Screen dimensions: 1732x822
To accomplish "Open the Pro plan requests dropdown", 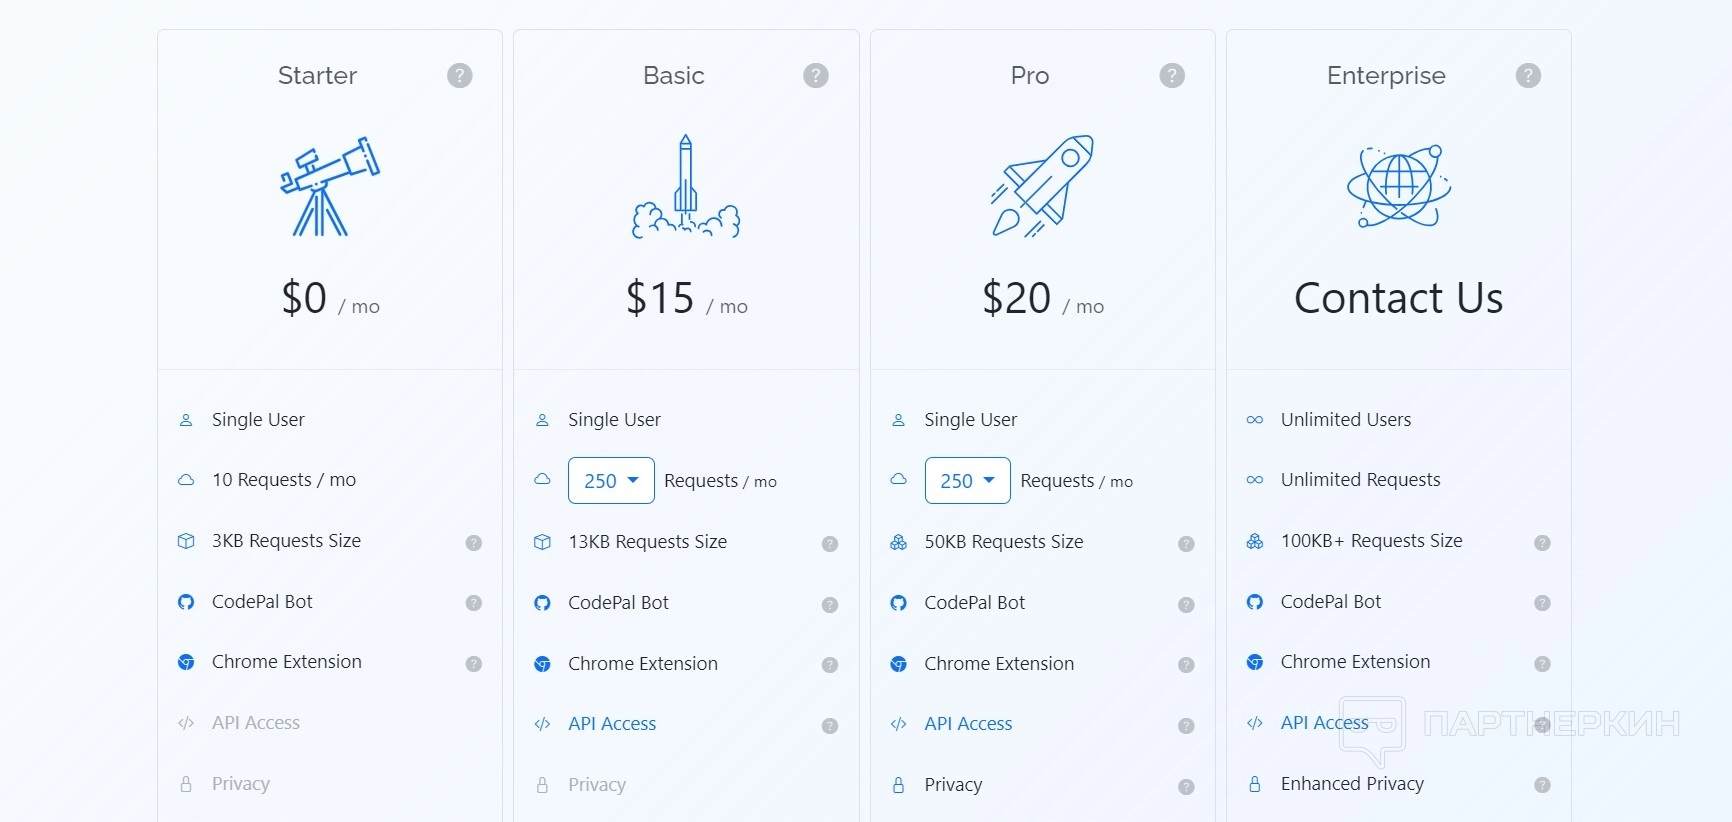I will coord(967,481).
